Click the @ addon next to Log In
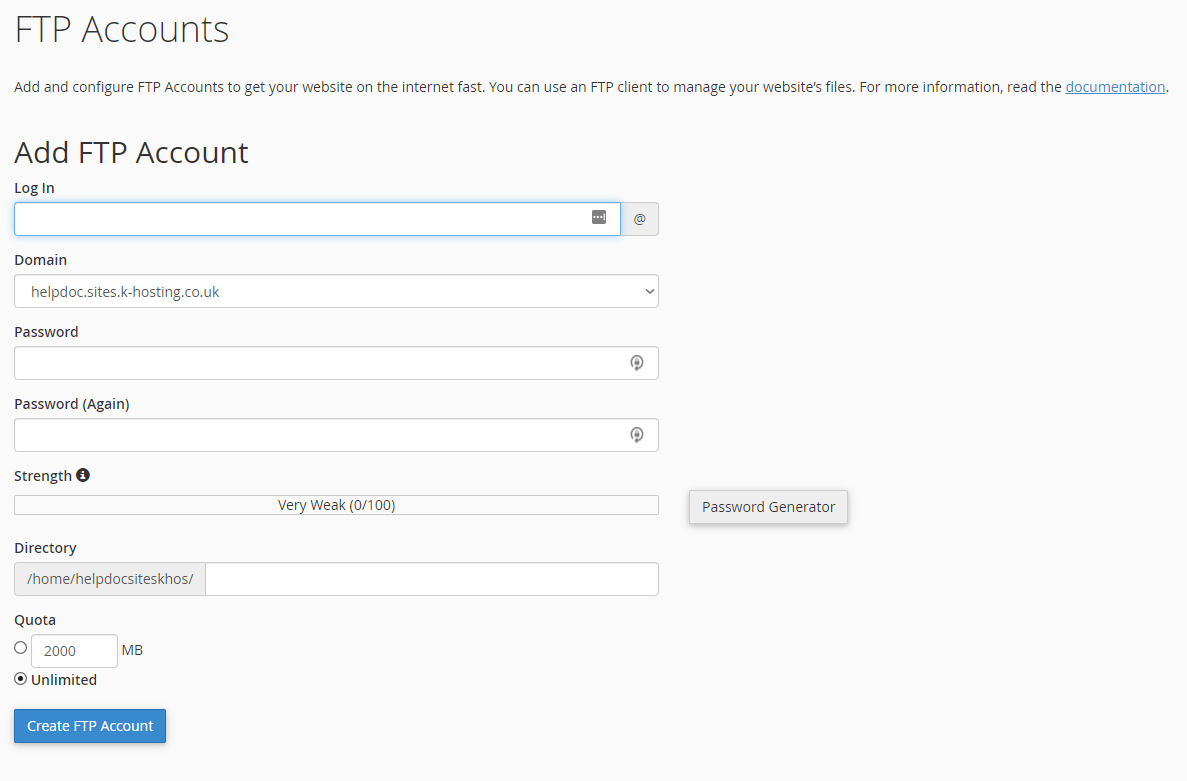Image resolution: width=1187 pixels, height=781 pixels. [640, 219]
